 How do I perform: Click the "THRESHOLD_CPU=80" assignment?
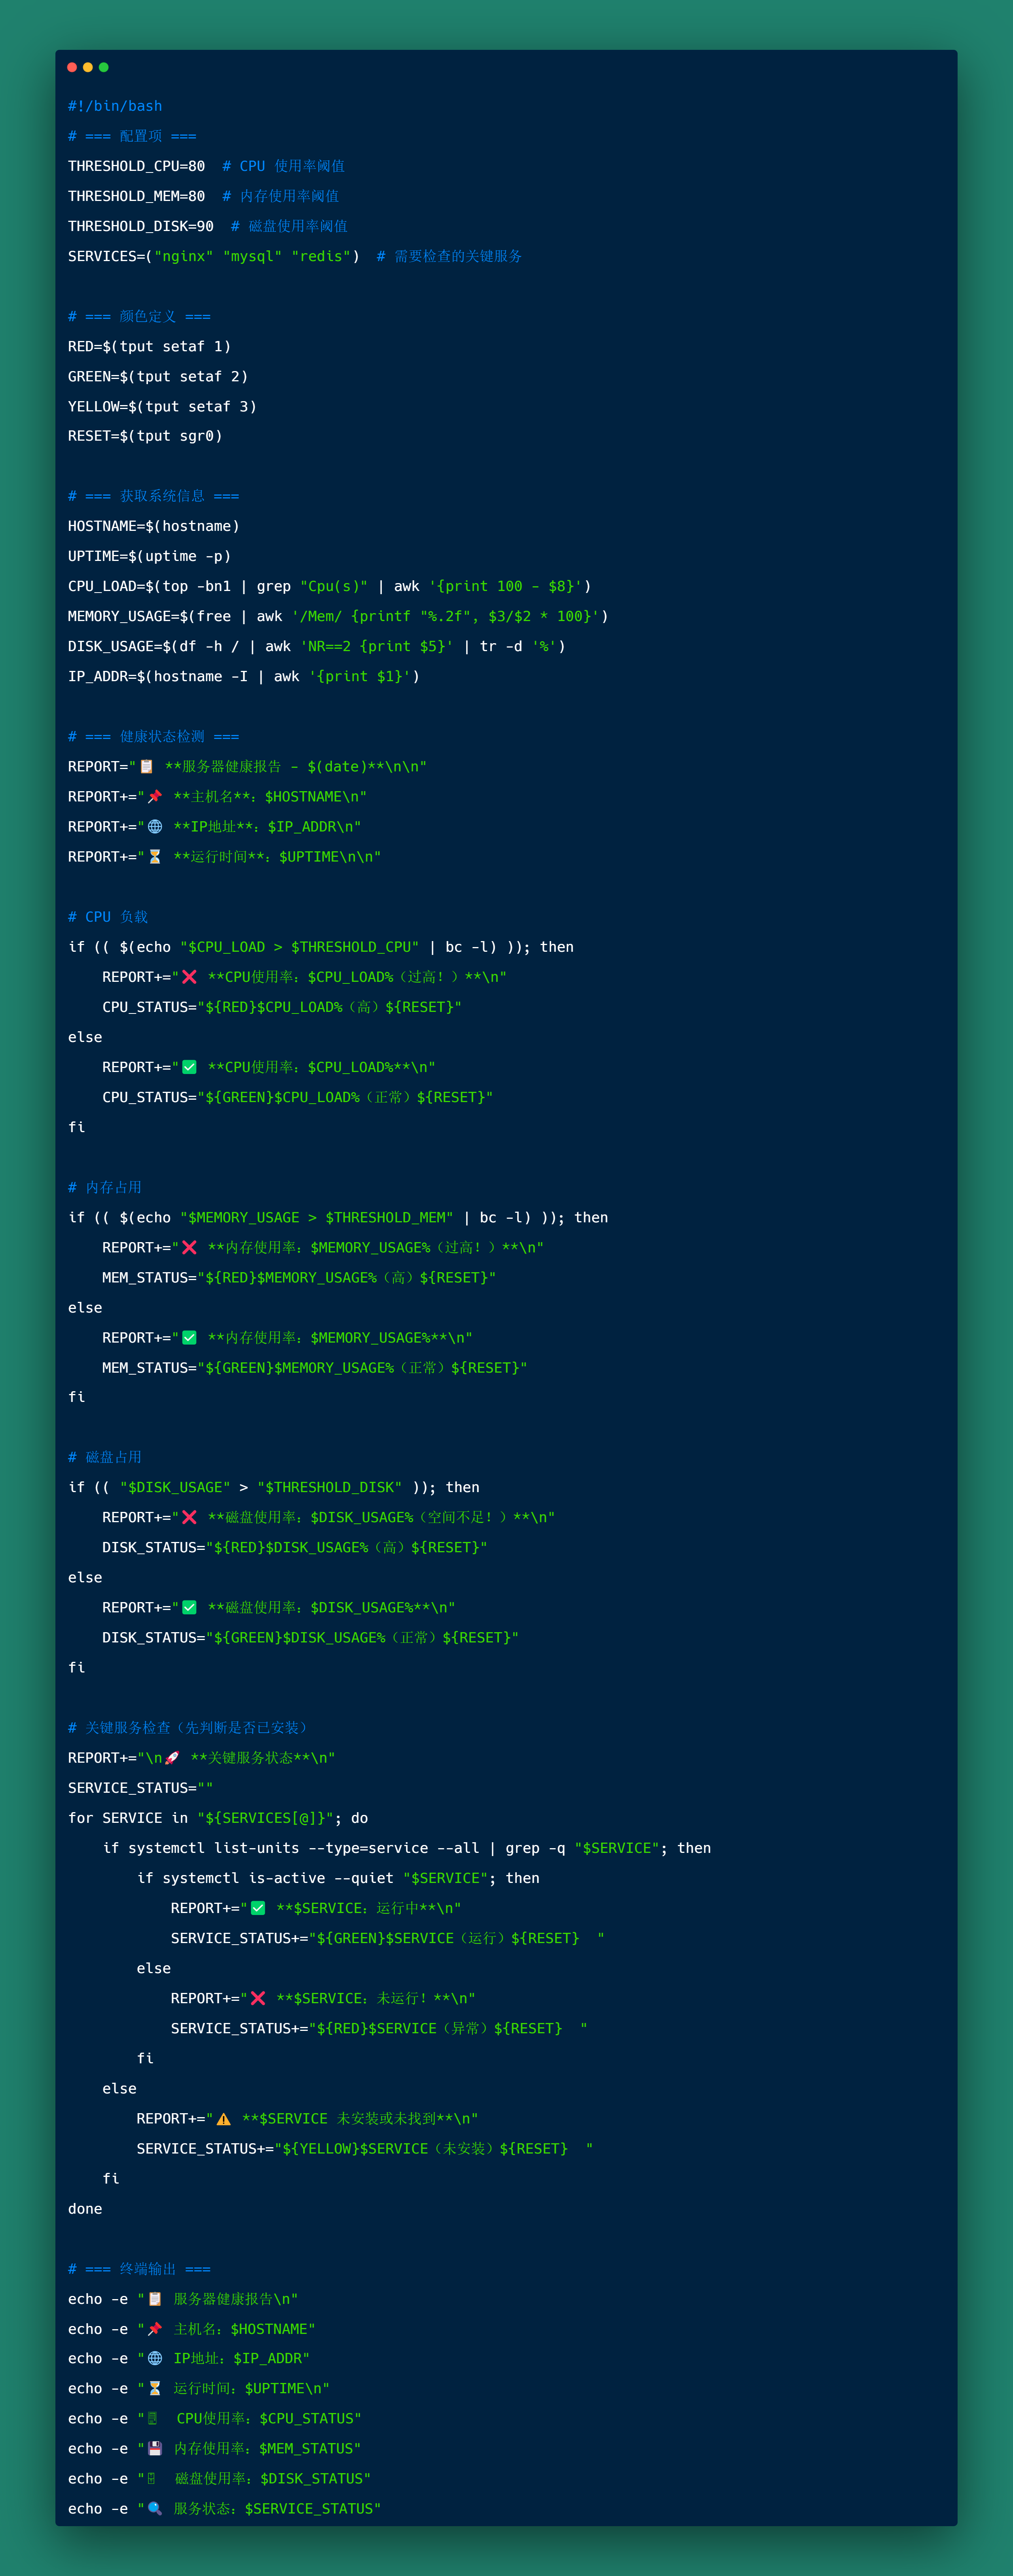(136, 166)
